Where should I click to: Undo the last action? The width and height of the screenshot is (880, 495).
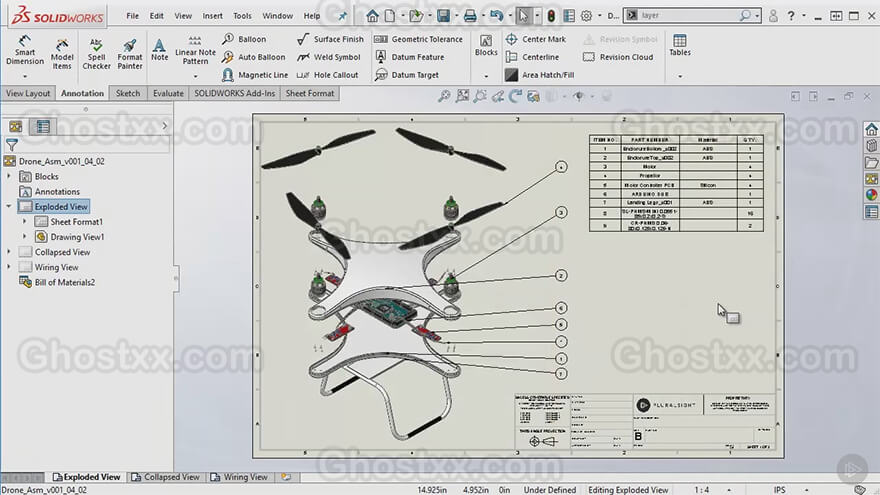click(x=496, y=16)
